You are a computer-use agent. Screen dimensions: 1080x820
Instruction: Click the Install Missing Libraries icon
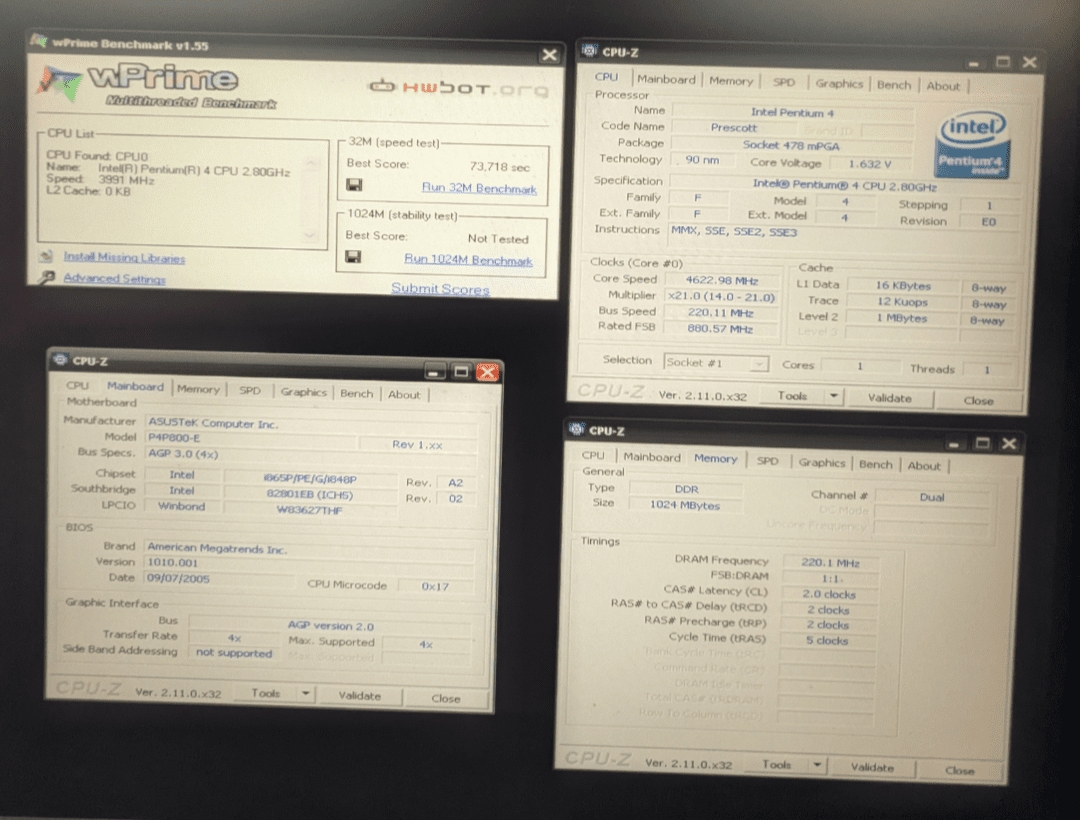tap(46, 256)
